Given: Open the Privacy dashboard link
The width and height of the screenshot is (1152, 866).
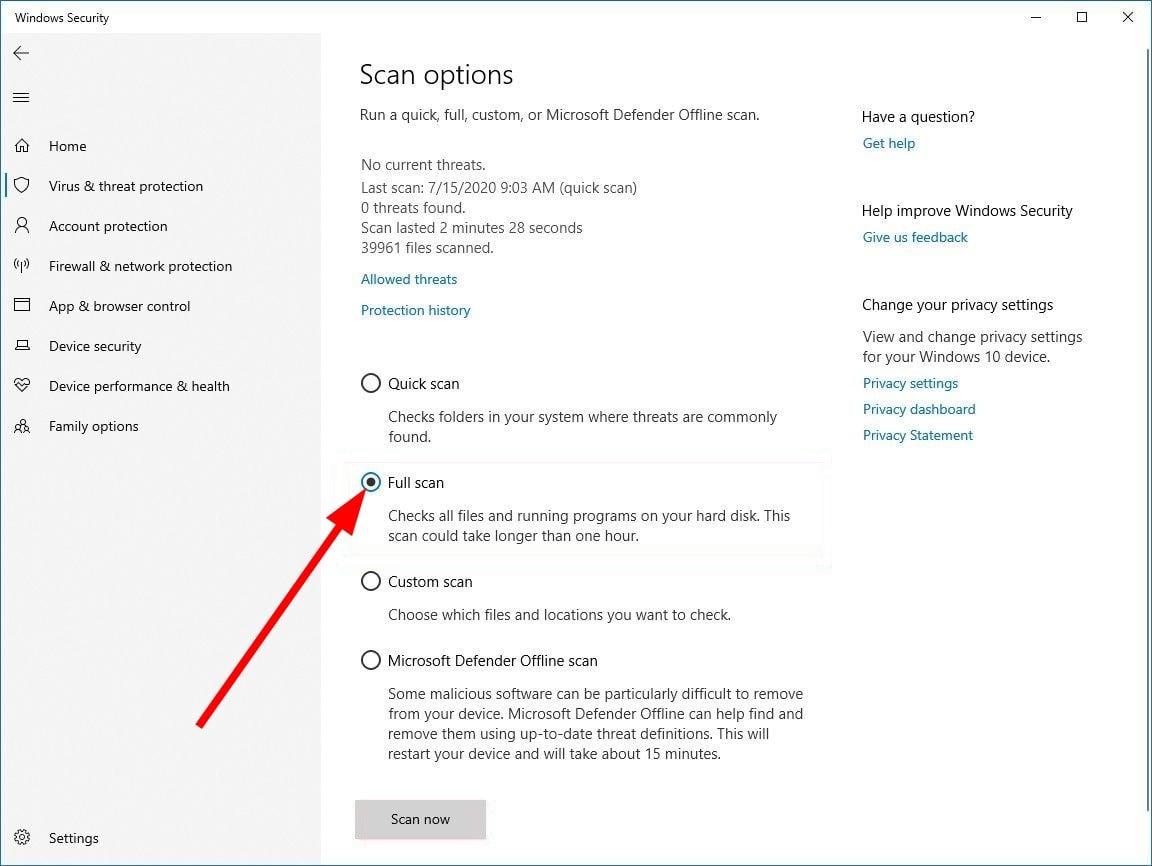Looking at the screenshot, I should click(x=918, y=409).
